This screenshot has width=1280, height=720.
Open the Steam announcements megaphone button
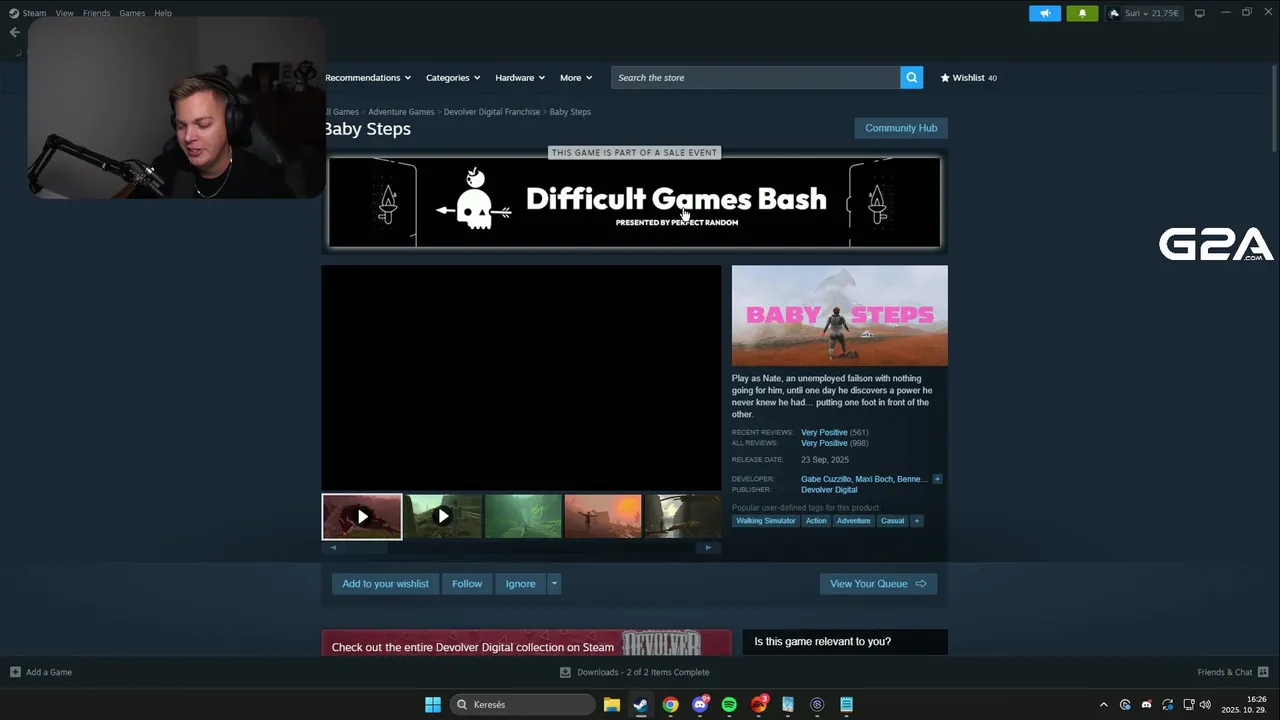coord(1045,13)
